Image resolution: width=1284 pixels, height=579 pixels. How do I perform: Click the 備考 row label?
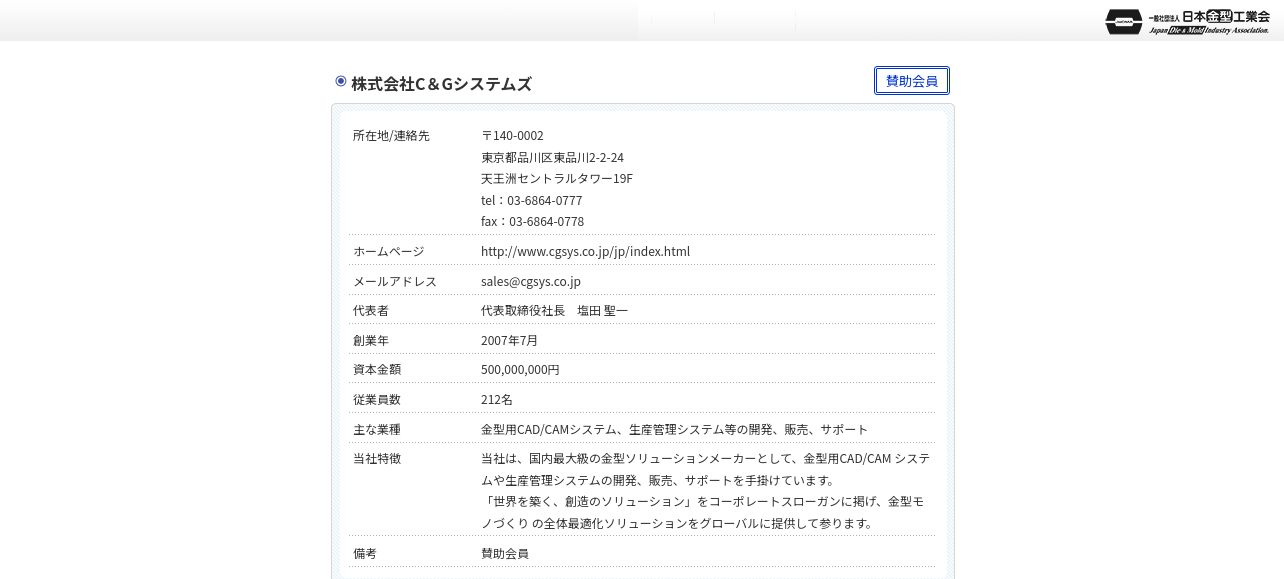pos(365,553)
